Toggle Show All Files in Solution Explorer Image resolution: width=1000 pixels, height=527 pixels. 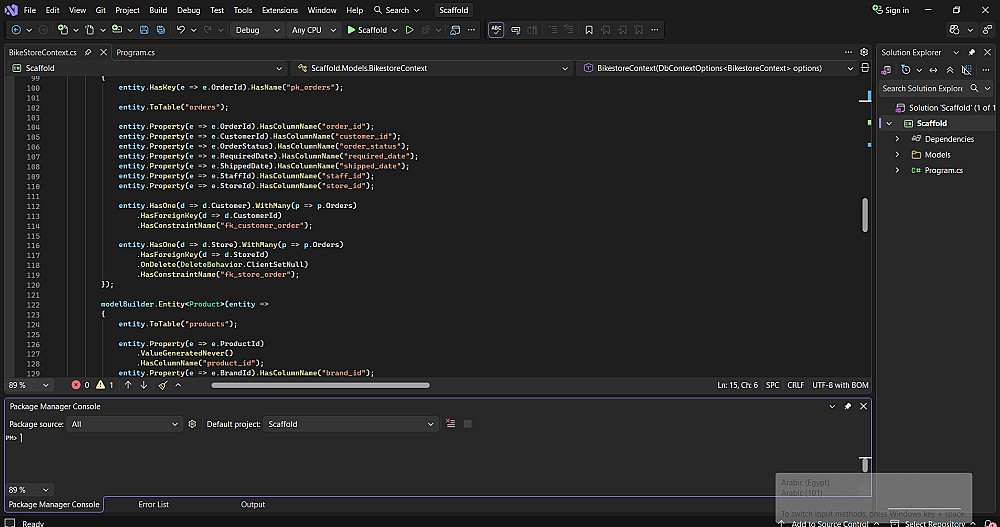click(967, 70)
